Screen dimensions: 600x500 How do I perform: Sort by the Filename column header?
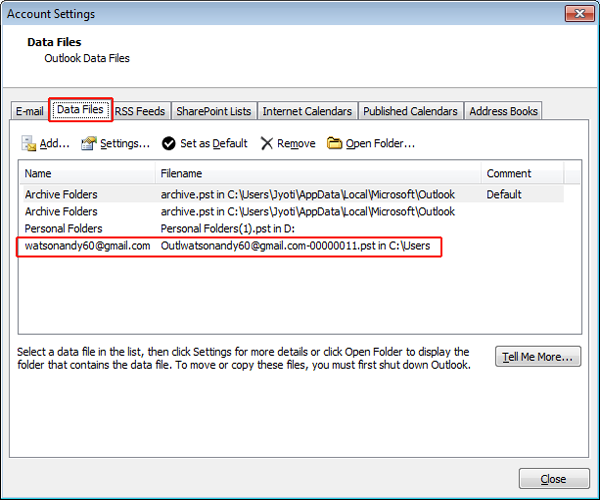(318, 173)
